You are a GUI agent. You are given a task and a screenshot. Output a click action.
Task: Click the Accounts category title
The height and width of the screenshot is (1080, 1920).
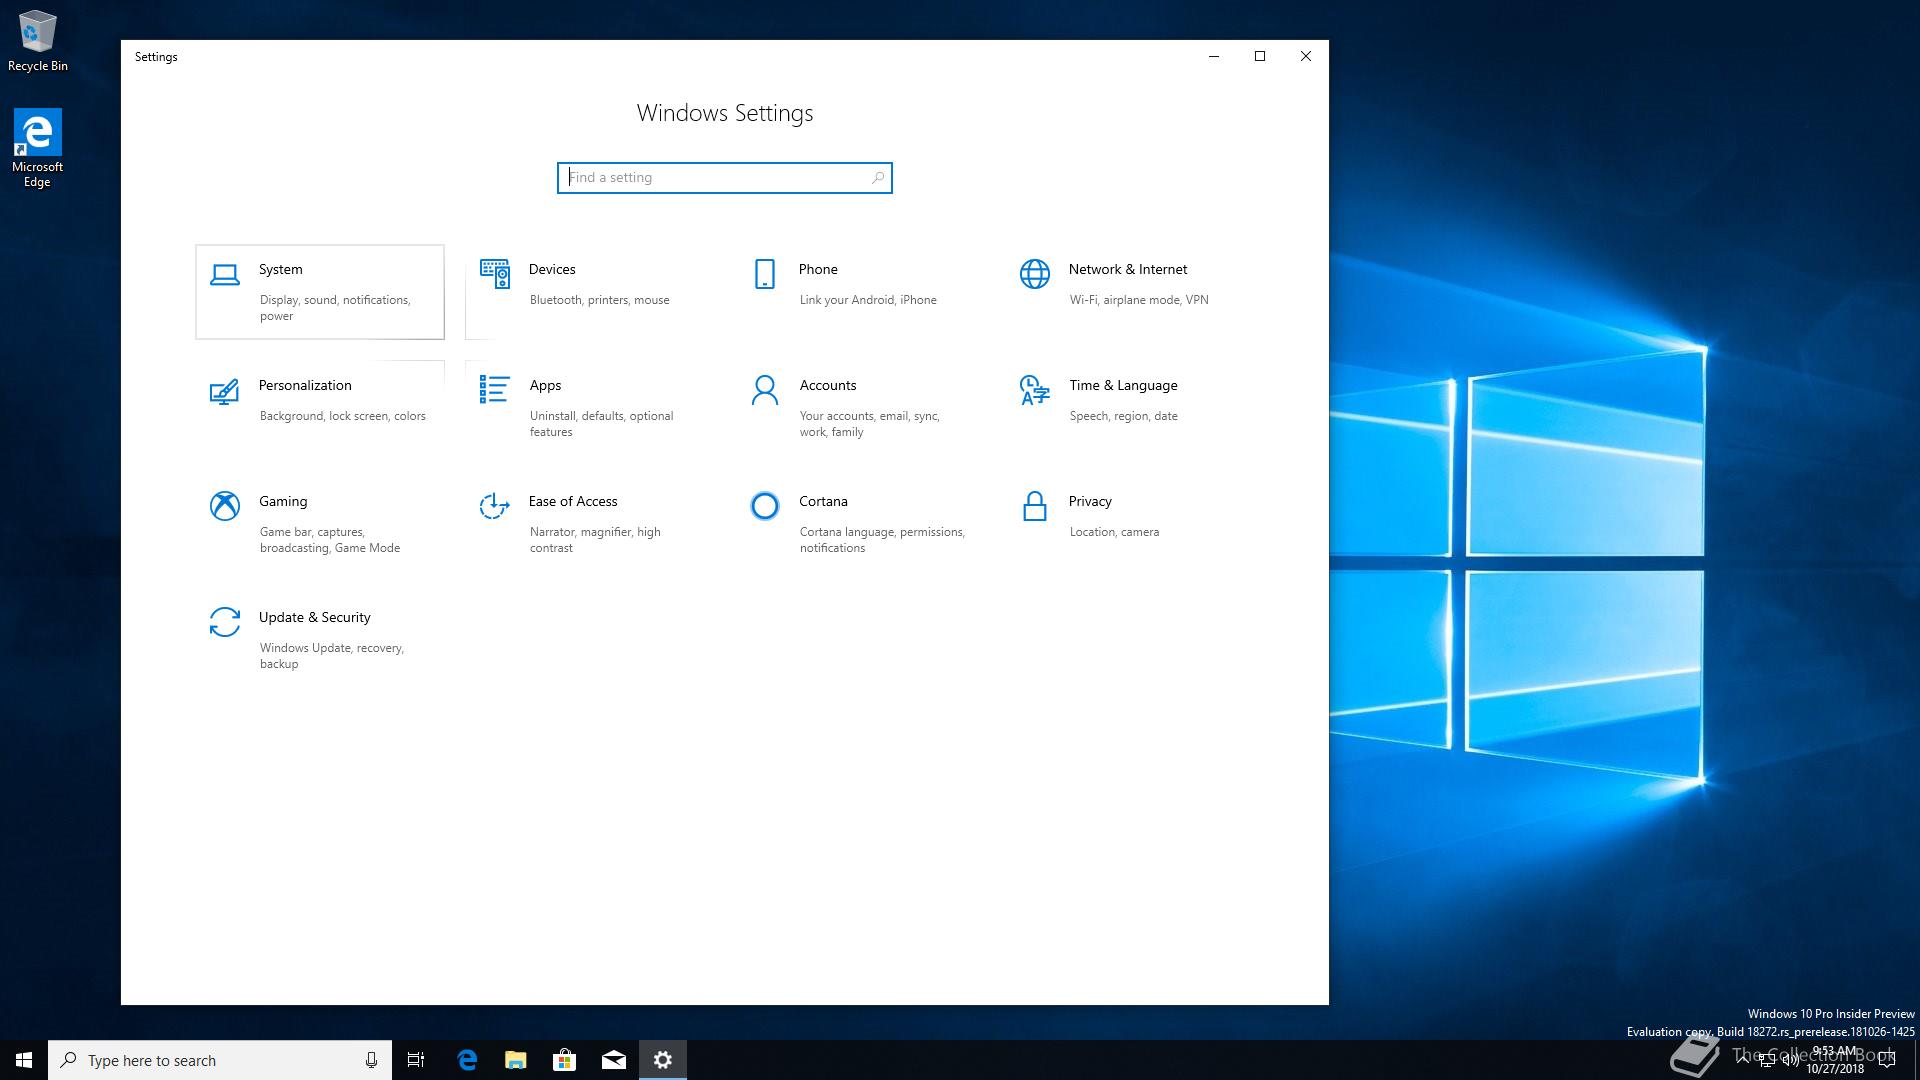pyautogui.click(x=828, y=386)
